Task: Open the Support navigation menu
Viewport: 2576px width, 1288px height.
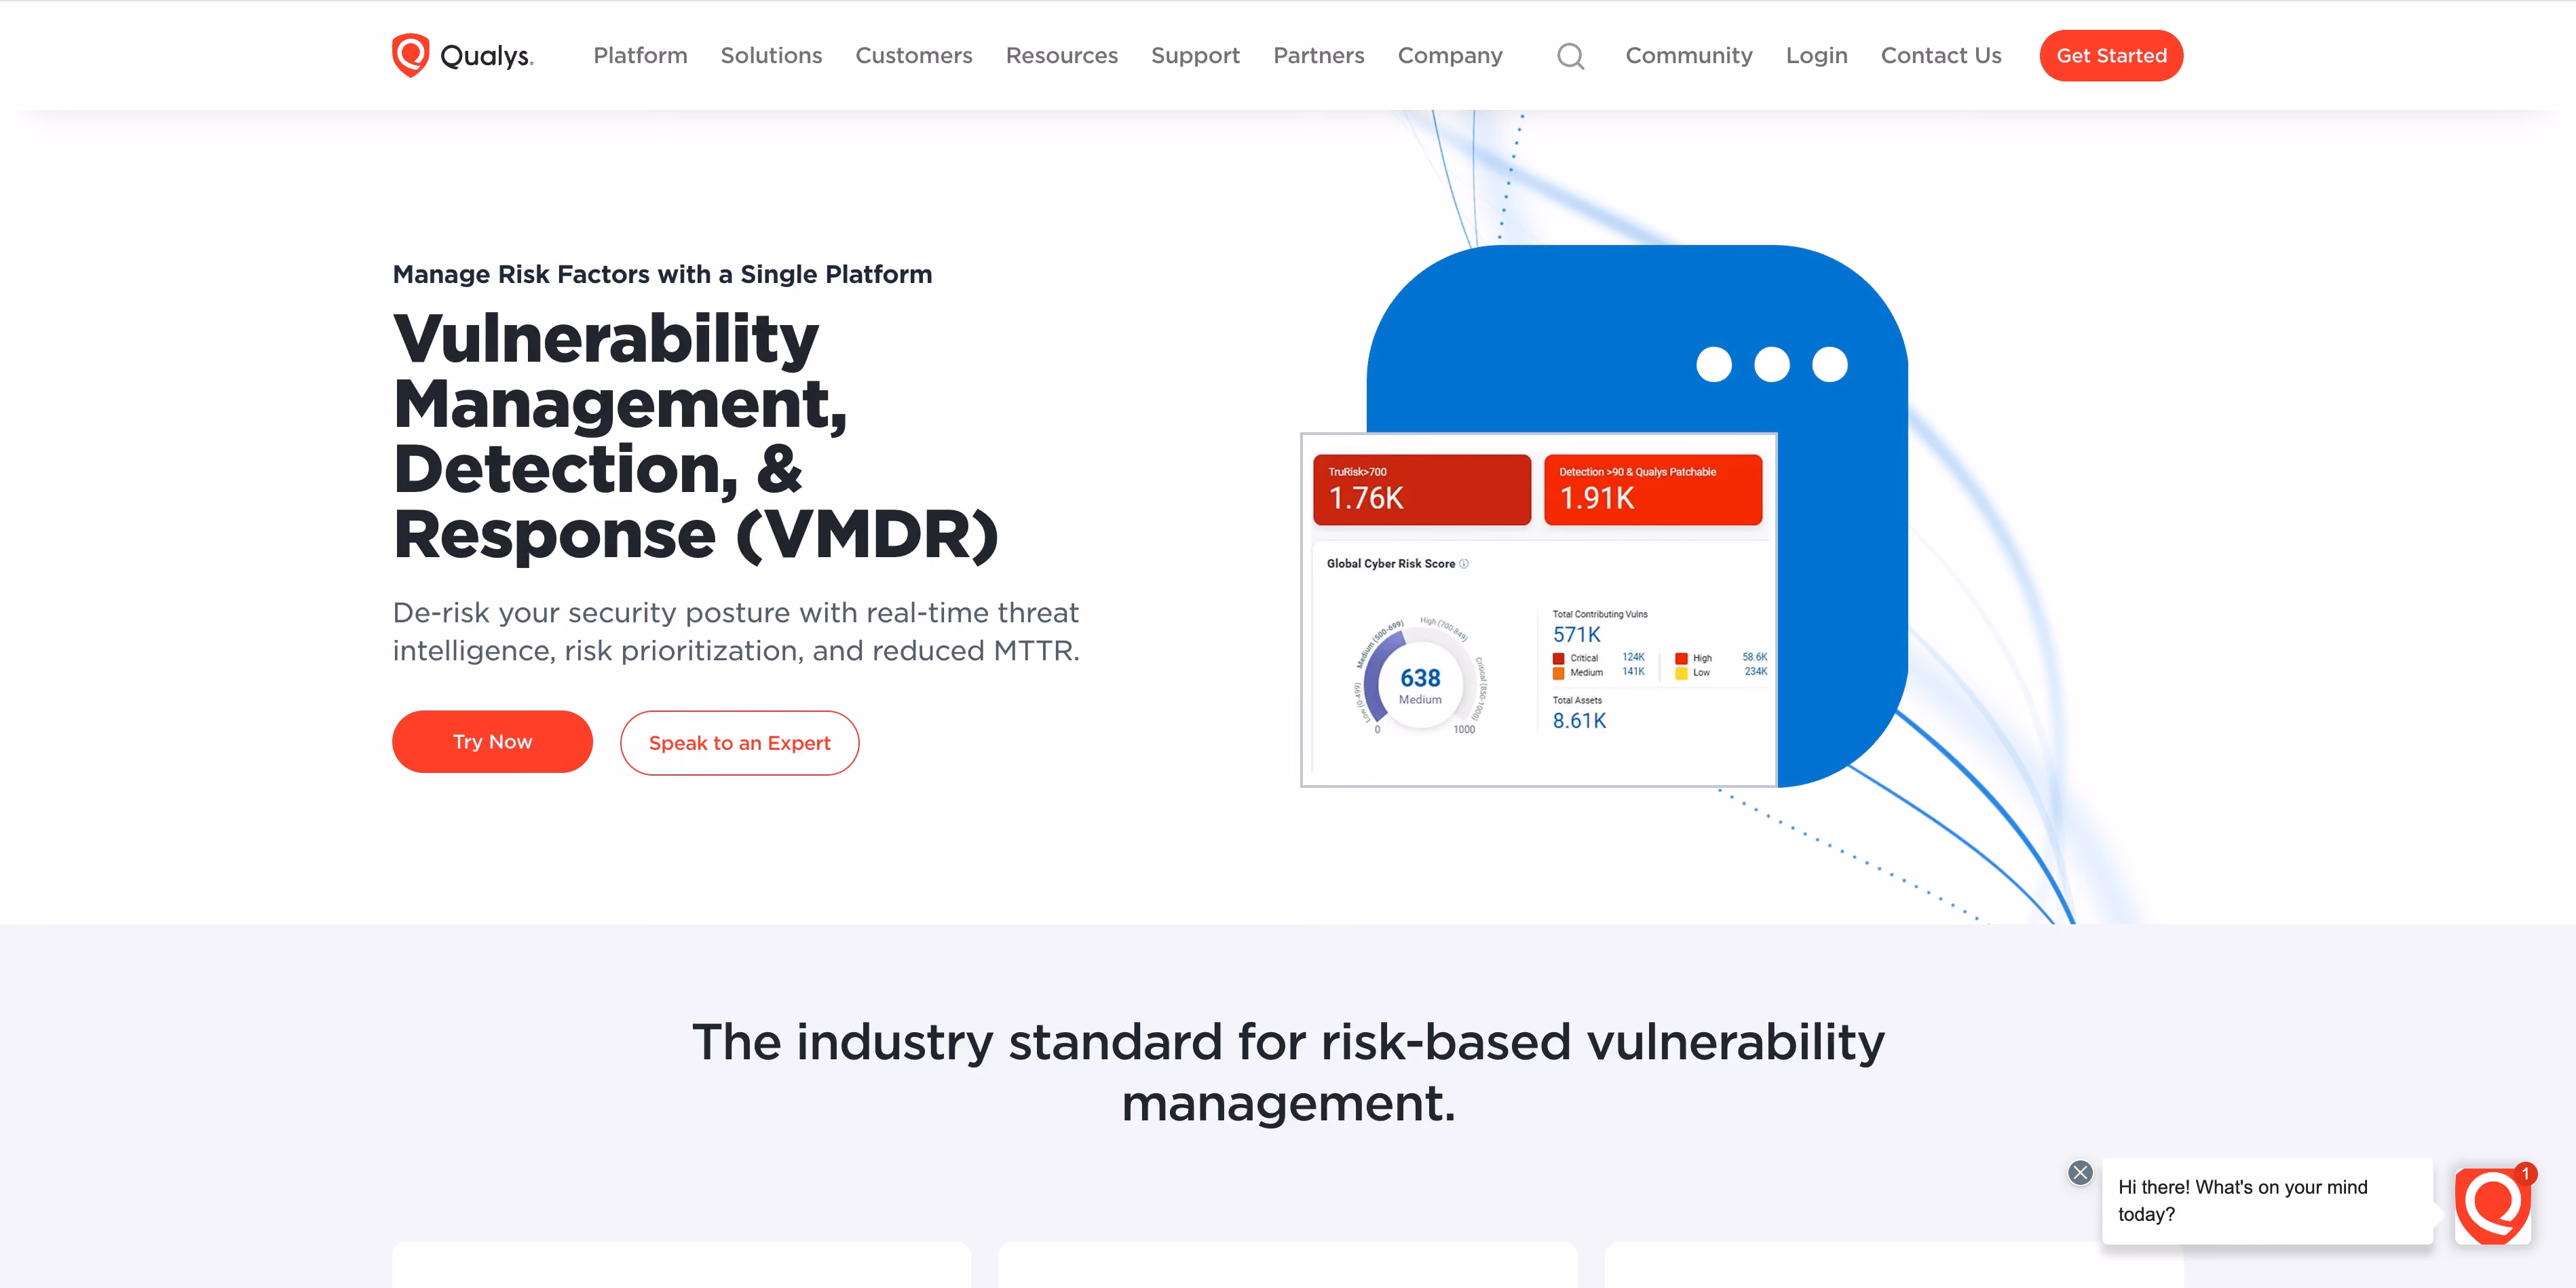Action: click(1195, 55)
